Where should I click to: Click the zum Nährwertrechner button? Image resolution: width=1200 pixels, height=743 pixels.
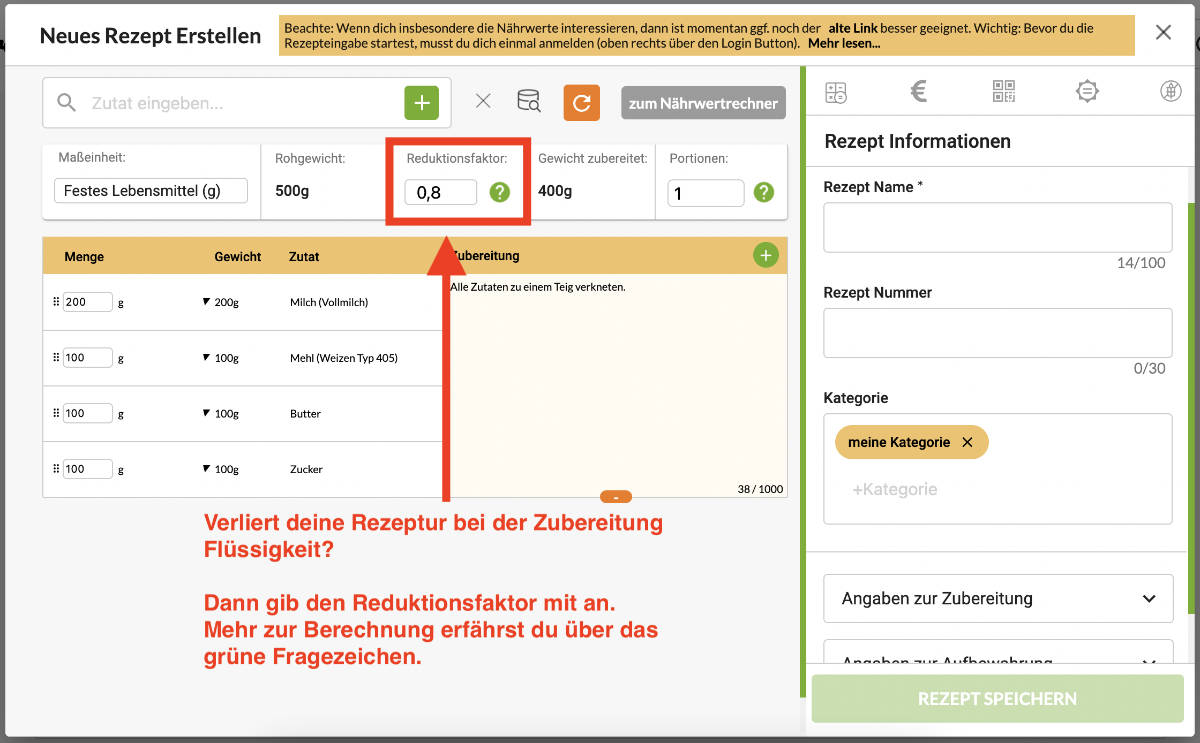tap(703, 103)
